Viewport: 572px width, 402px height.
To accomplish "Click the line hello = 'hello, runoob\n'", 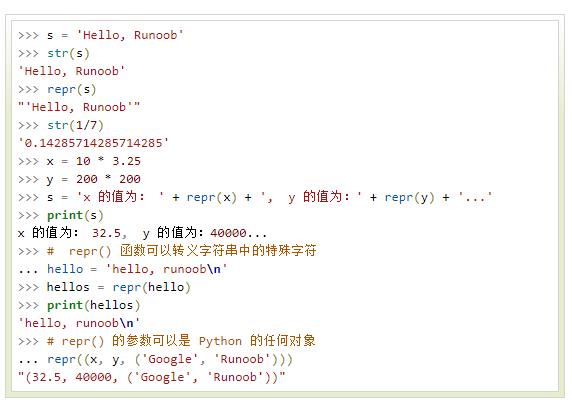I will click(x=123, y=269).
